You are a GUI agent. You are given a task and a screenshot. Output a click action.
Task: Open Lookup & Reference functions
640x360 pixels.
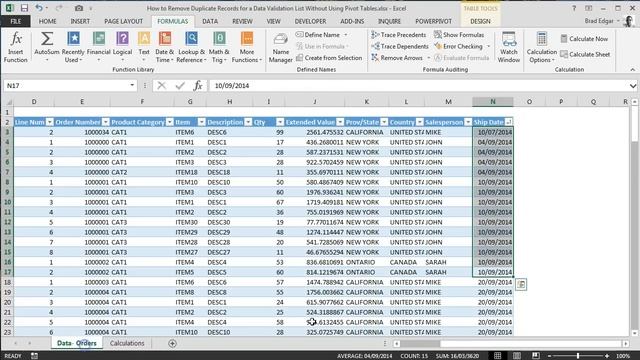pyautogui.click(x=191, y=47)
